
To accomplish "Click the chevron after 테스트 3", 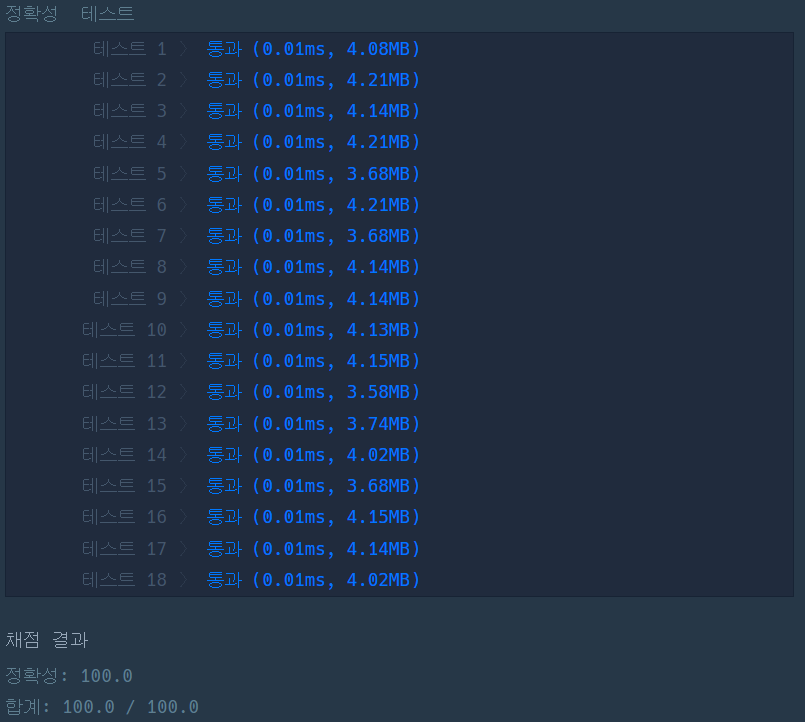I will 183,111.
